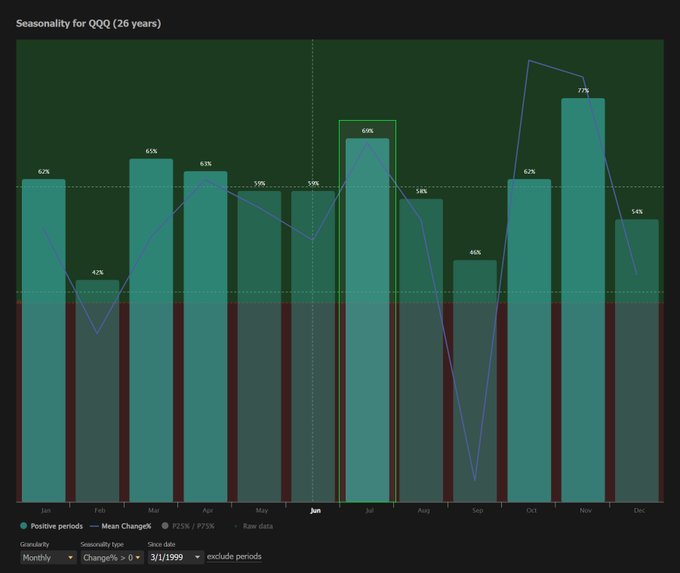Click the Feb axis label
The height and width of the screenshot is (573, 680).
pos(100,511)
